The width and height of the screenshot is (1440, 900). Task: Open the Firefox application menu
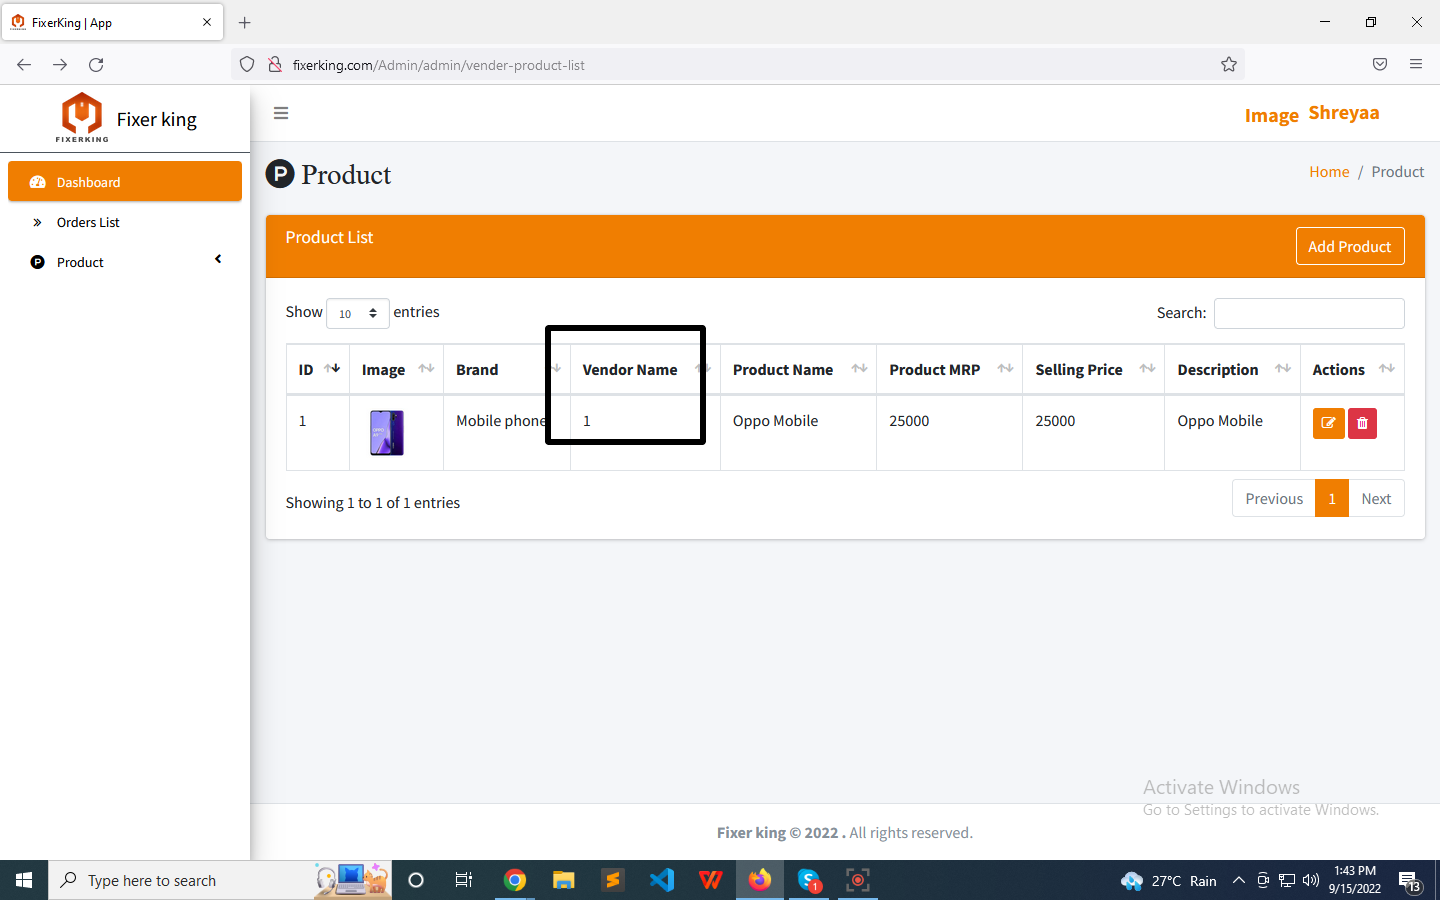1416,64
